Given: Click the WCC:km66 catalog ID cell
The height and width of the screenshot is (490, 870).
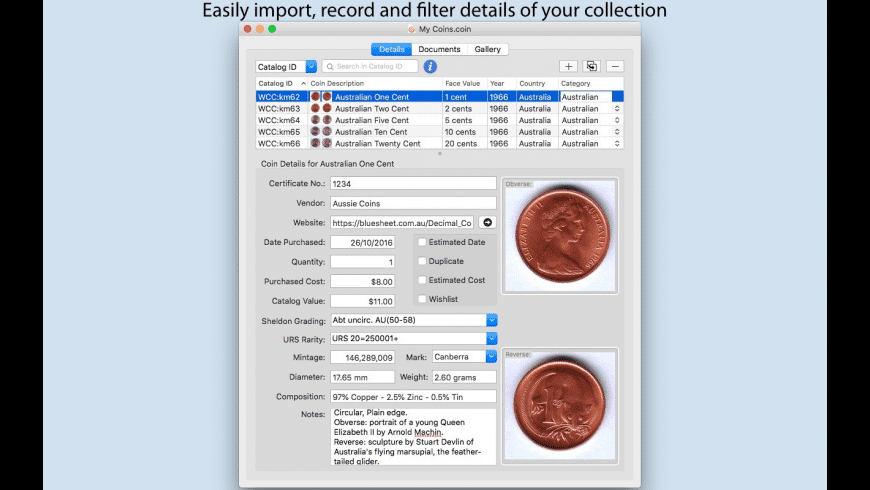Looking at the screenshot, I should [279, 143].
